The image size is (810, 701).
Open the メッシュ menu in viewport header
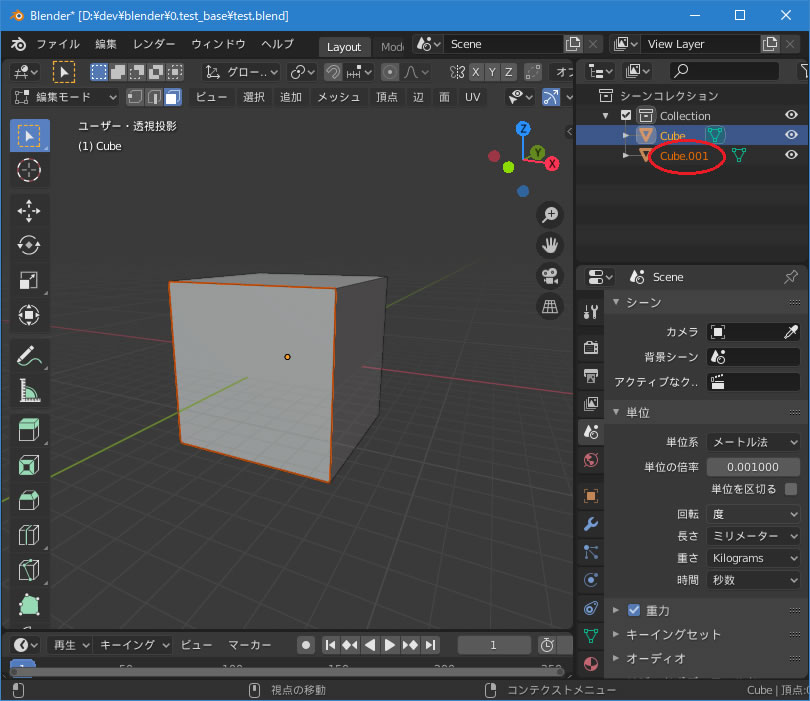point(338,97)
